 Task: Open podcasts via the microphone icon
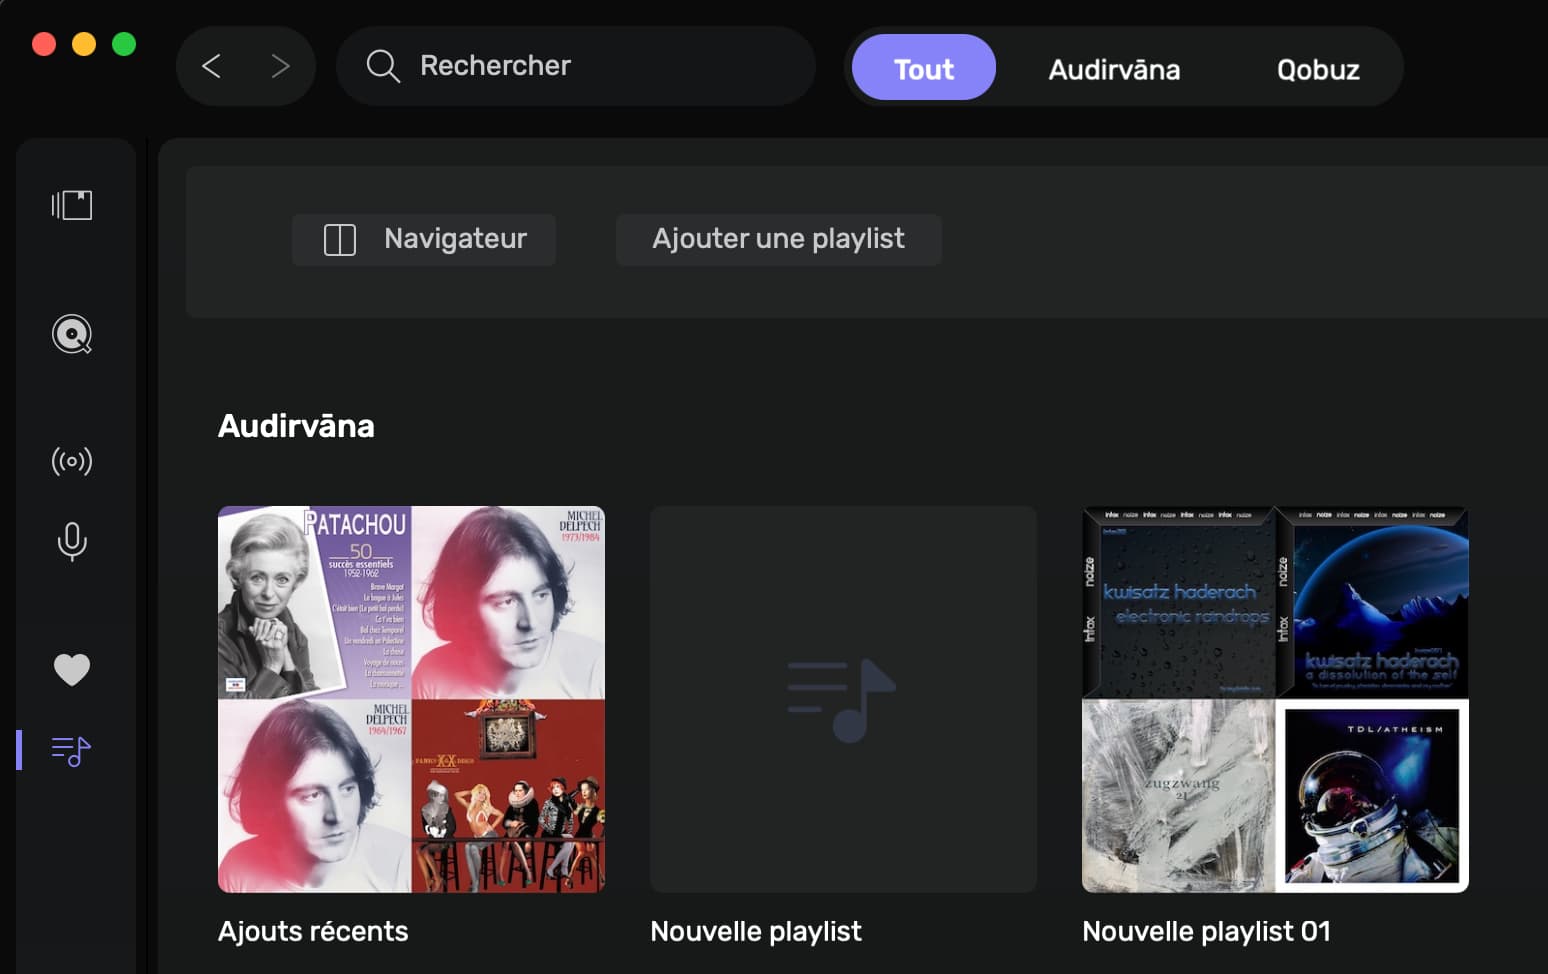(x=72, y=541)
